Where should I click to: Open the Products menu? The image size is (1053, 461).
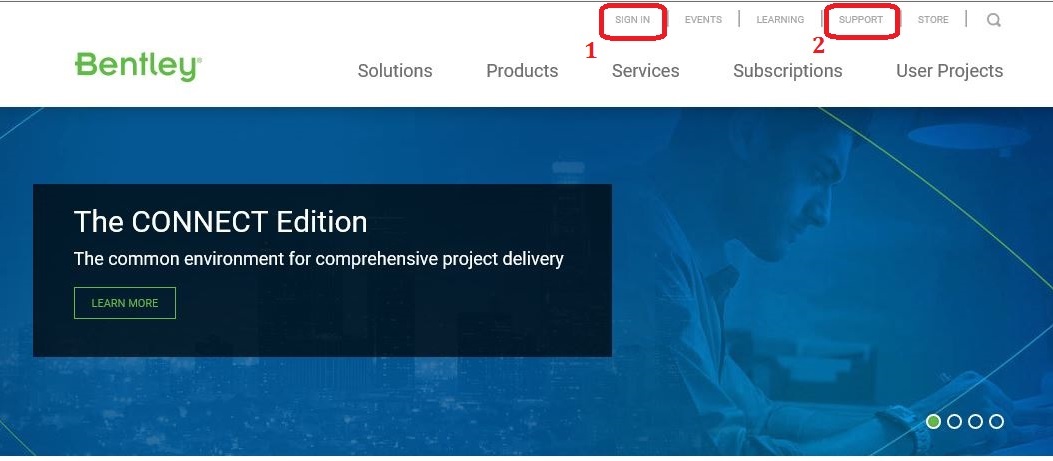(x=522, y=71)
